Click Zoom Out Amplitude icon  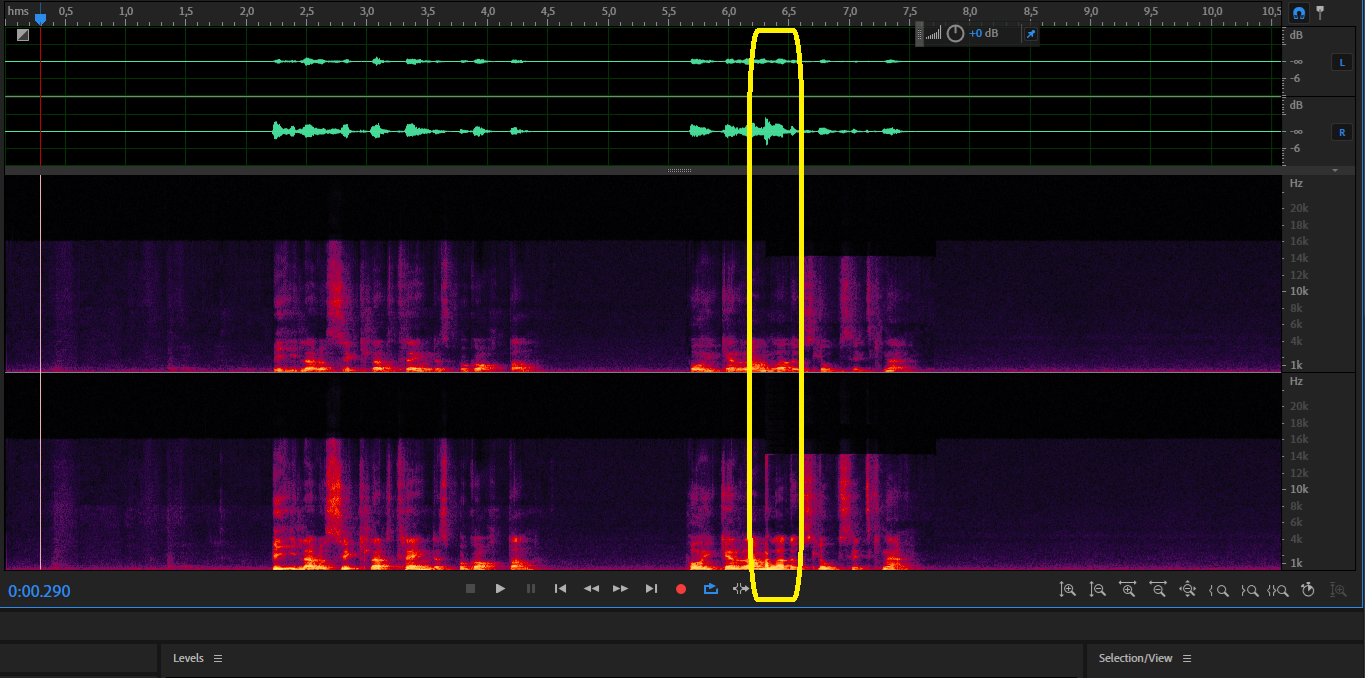tap(1097, 590)
